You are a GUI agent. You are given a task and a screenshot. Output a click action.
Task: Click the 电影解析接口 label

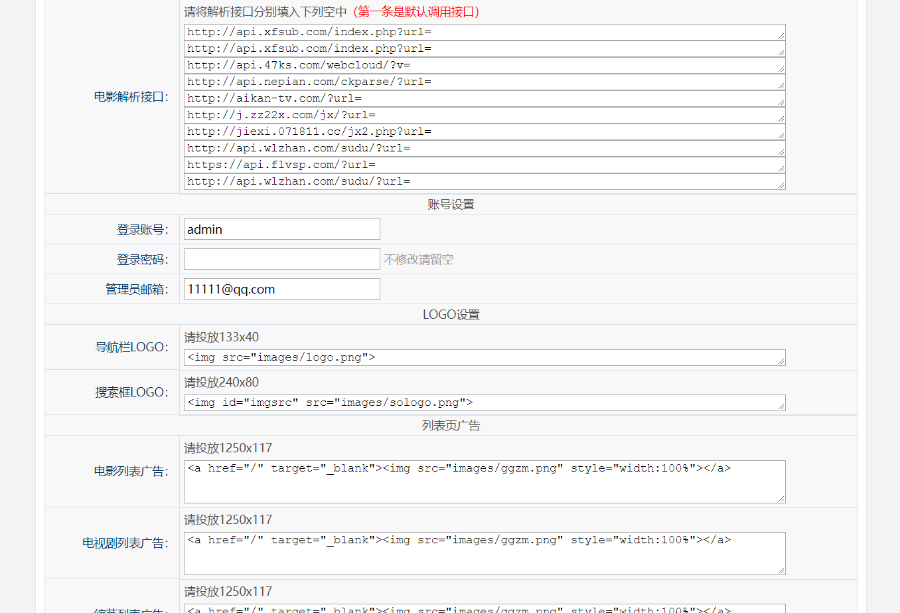[131, 97]
